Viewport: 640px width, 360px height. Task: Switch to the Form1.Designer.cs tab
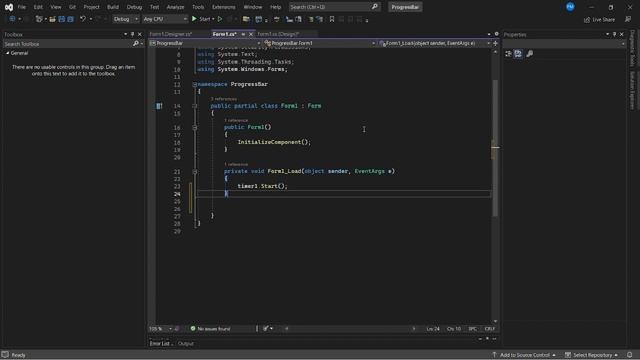(x=171, y=34)
